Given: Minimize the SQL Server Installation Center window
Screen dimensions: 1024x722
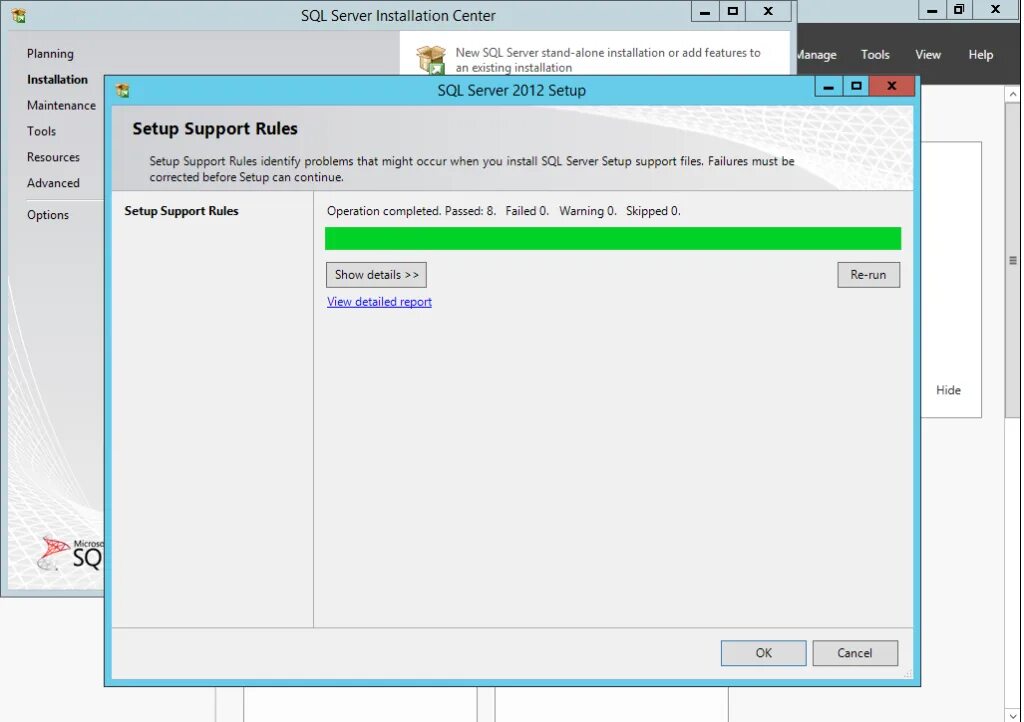Looking at the screenshot, I should click(x=705, y=11).
